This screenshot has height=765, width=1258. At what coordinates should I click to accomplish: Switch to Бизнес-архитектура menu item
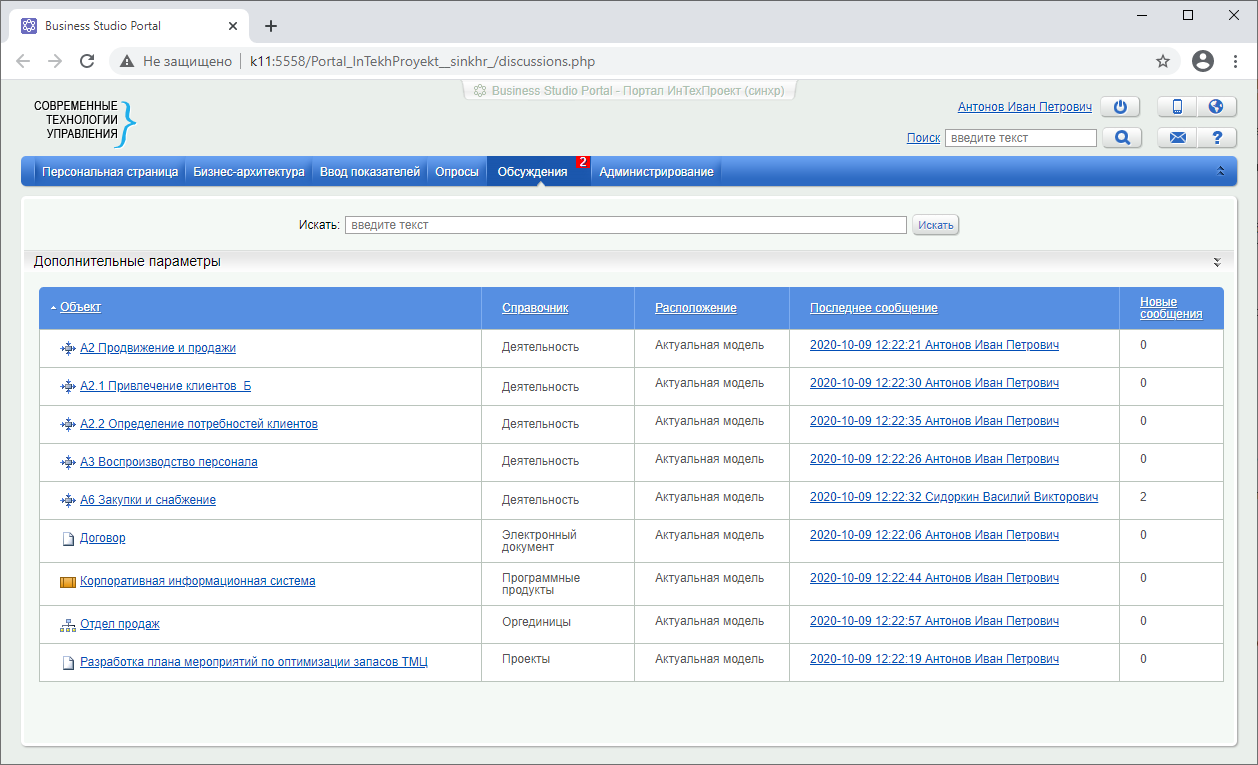click(248, 172)
